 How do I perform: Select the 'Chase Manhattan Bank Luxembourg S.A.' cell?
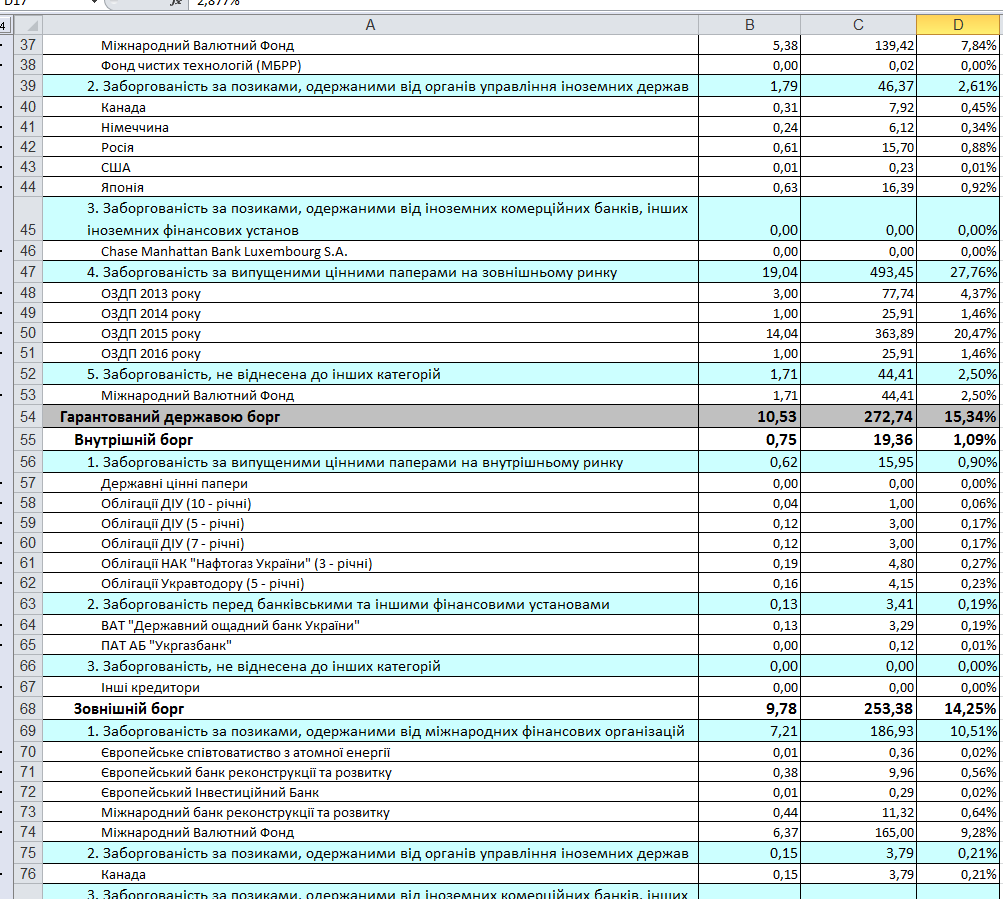point(224,252)
